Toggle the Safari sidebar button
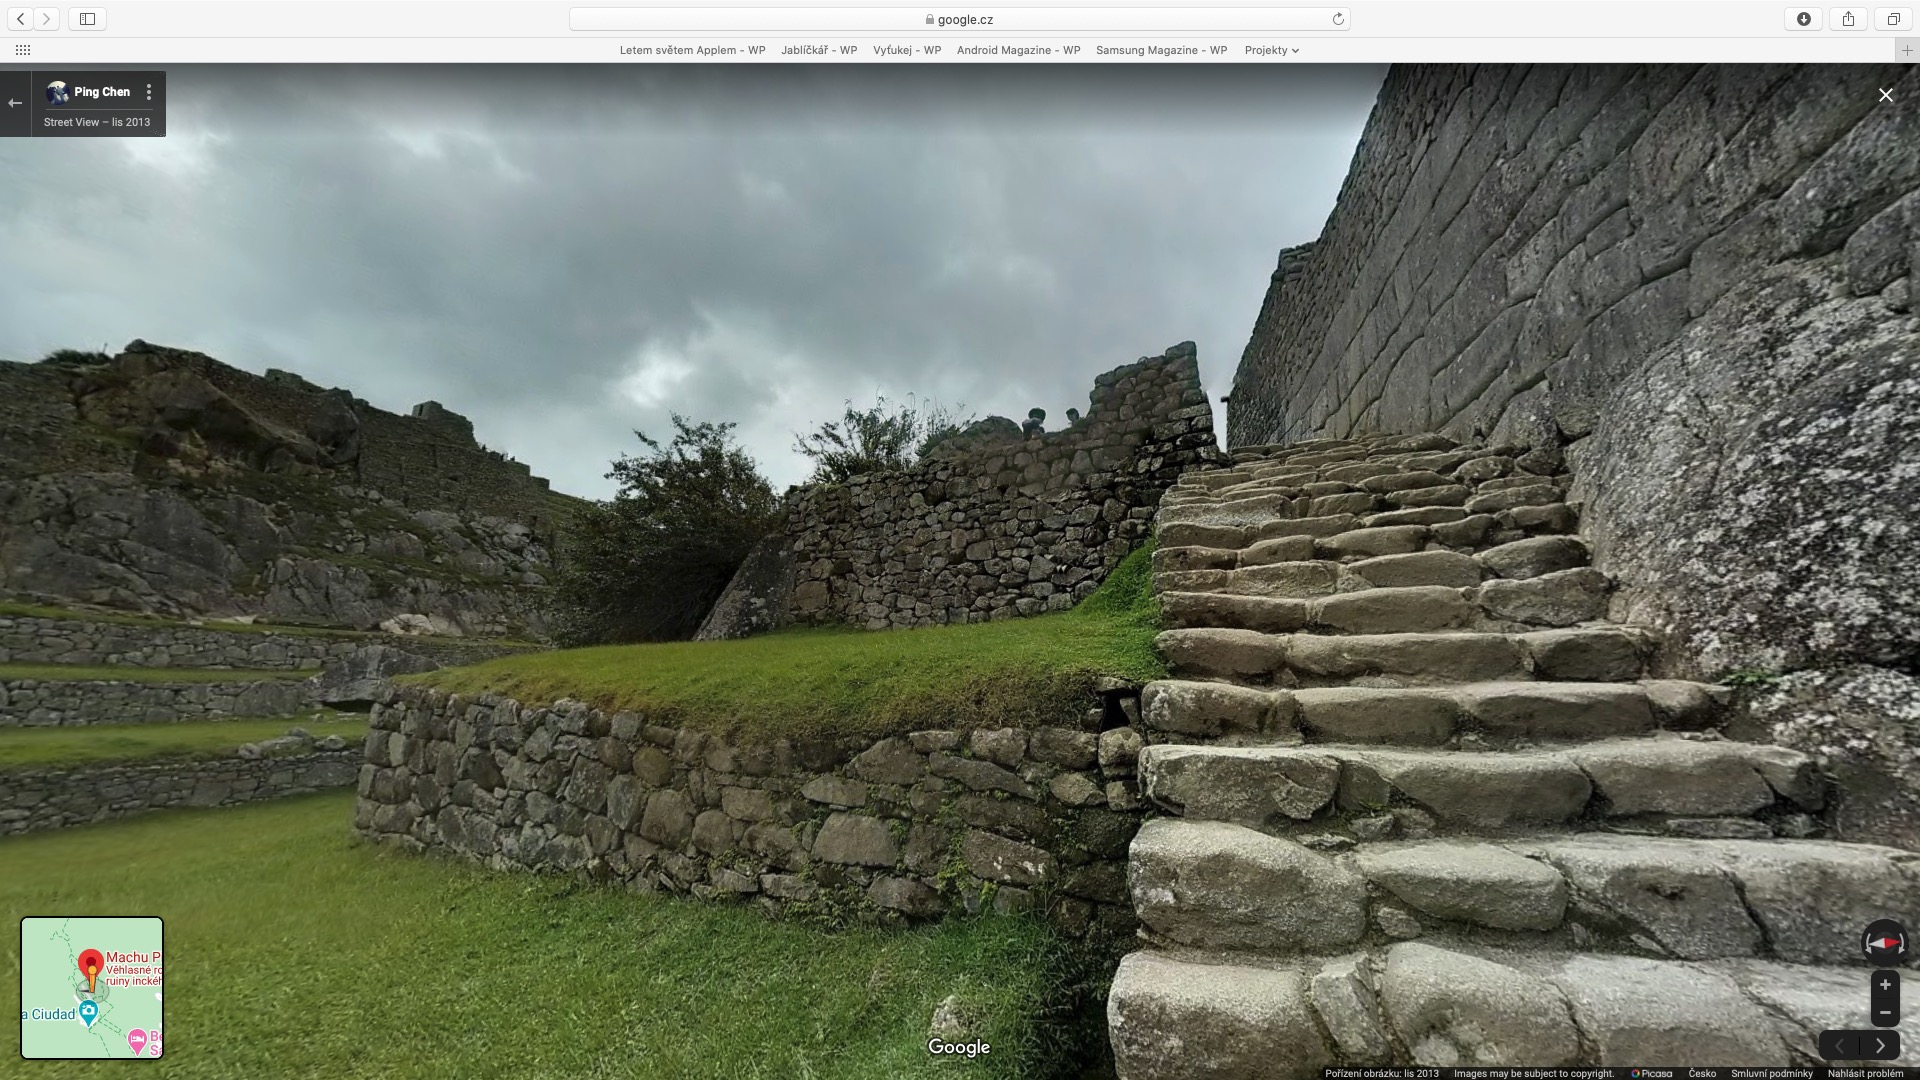The image size is (1920, 1080). [x=87, y=19]
